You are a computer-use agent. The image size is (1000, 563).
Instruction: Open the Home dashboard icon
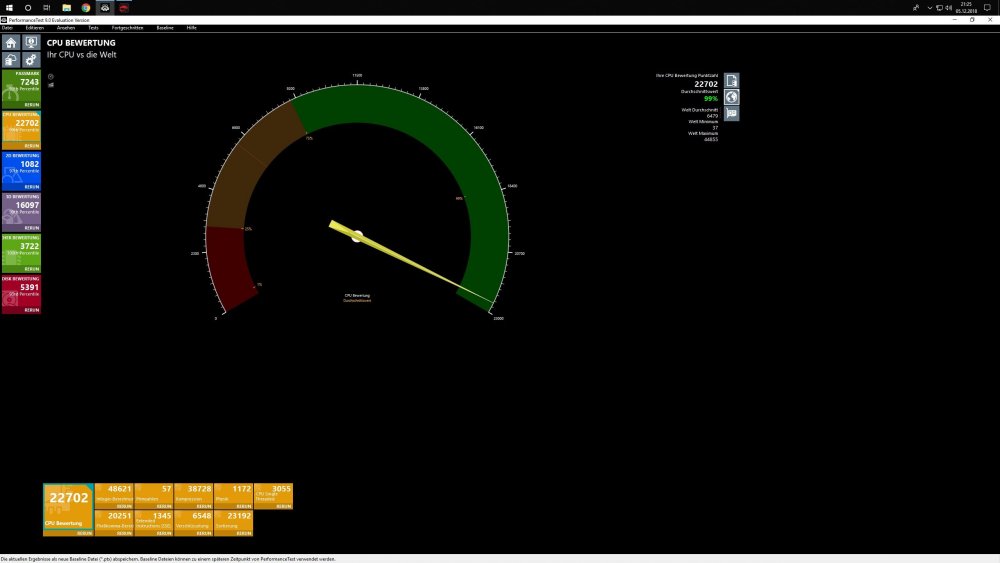pyautogui.click(x=11, y=43)
